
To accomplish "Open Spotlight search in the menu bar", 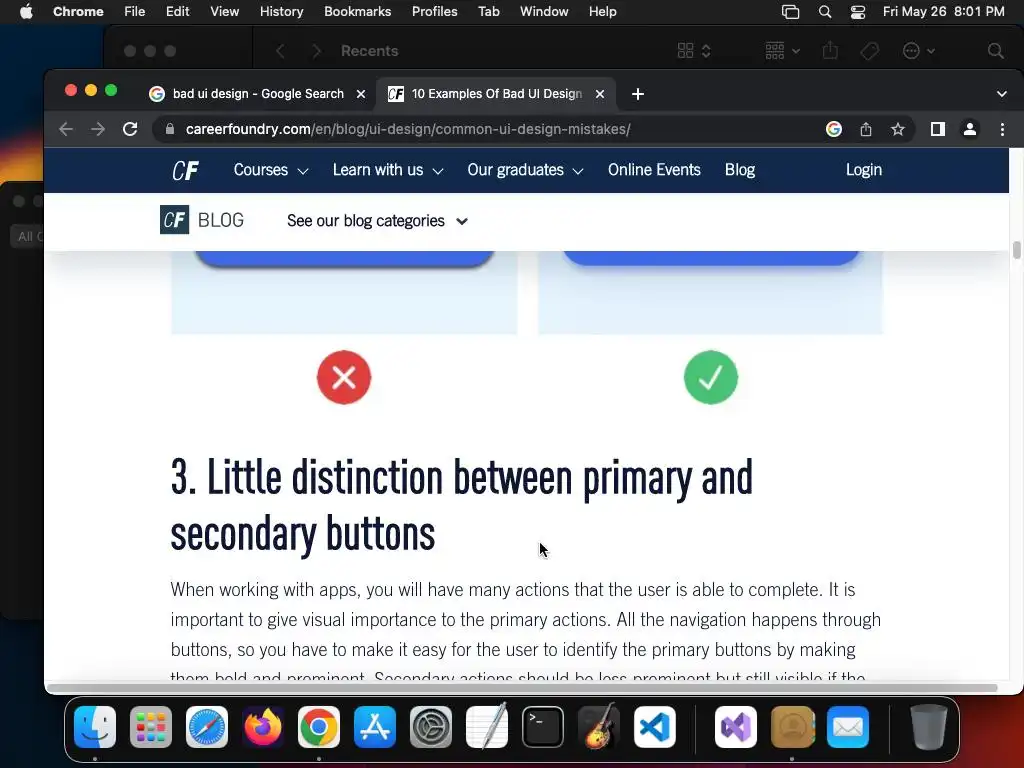I will [825, 12].
